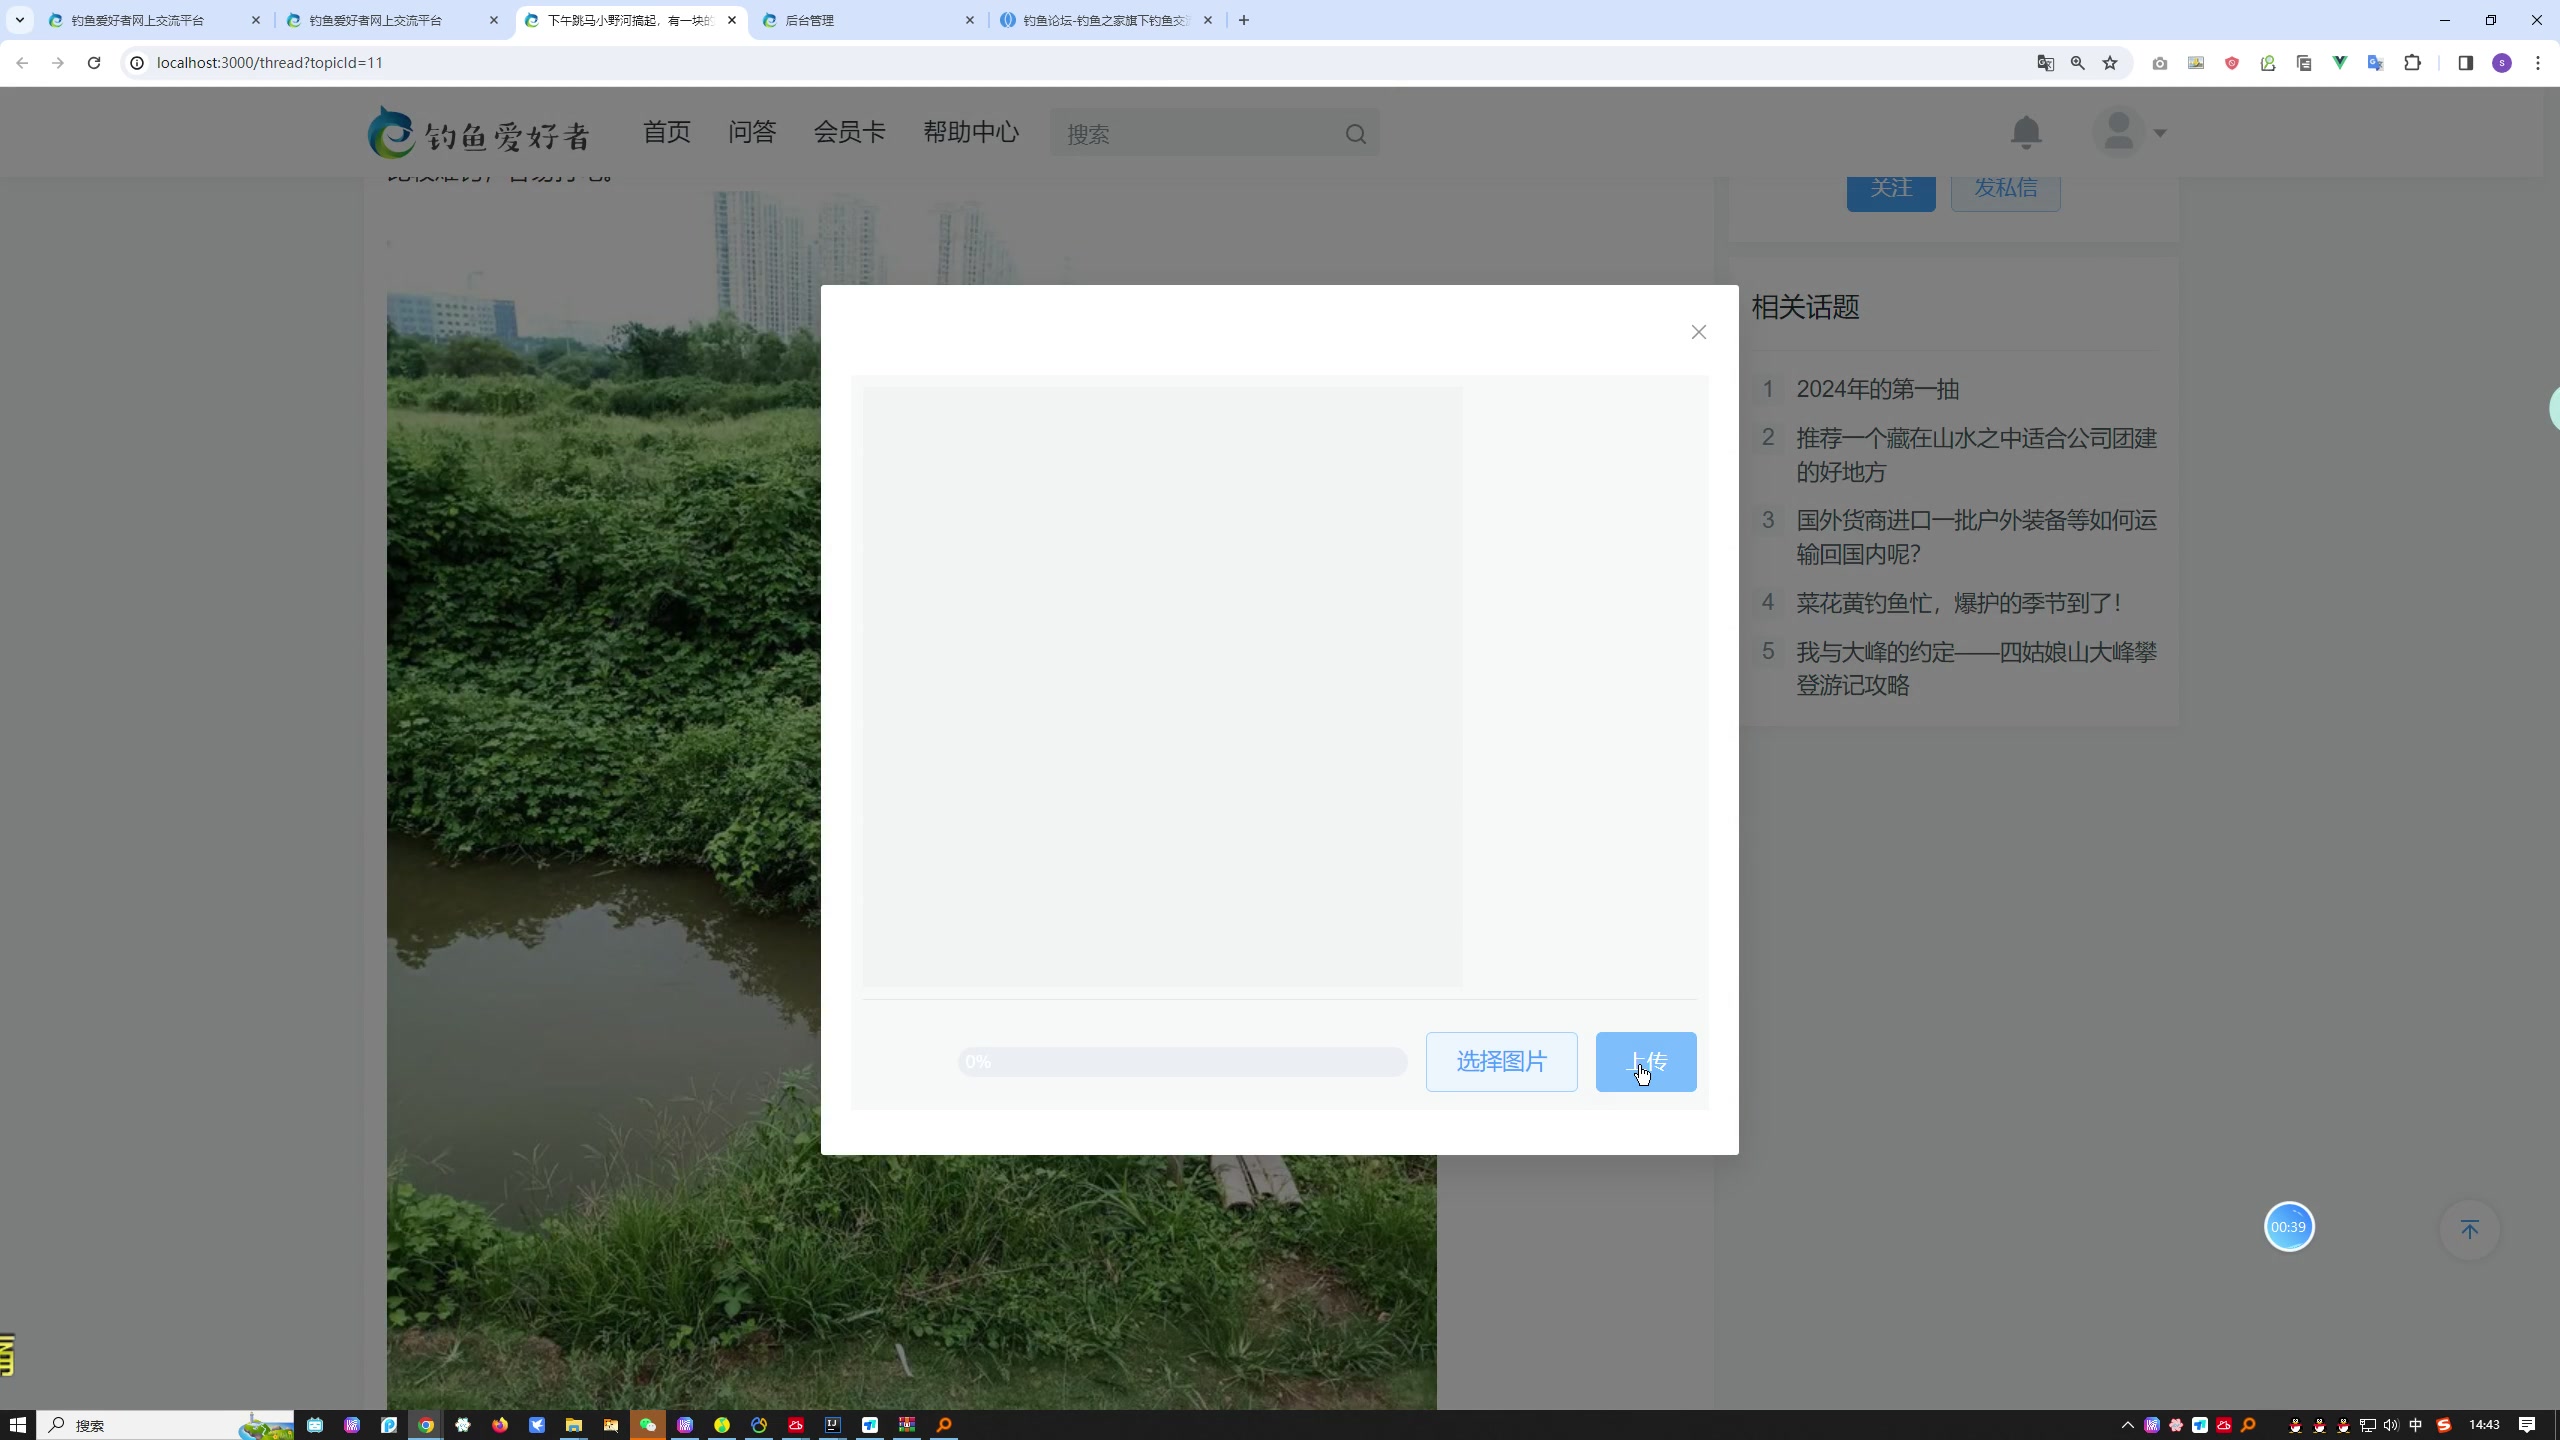Click the 0% upload progress bar
This screenshot has height=1440, width=2560.
point(1182,1061)
